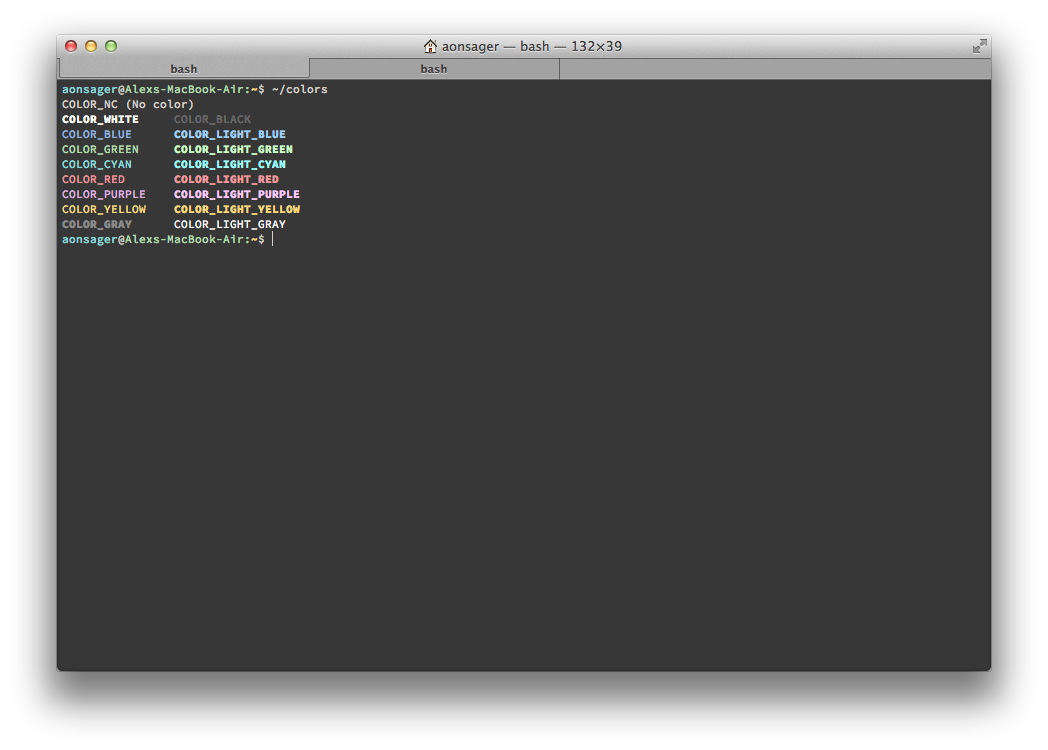Select the dim COLOR_BLACK text

pos(212,119)
